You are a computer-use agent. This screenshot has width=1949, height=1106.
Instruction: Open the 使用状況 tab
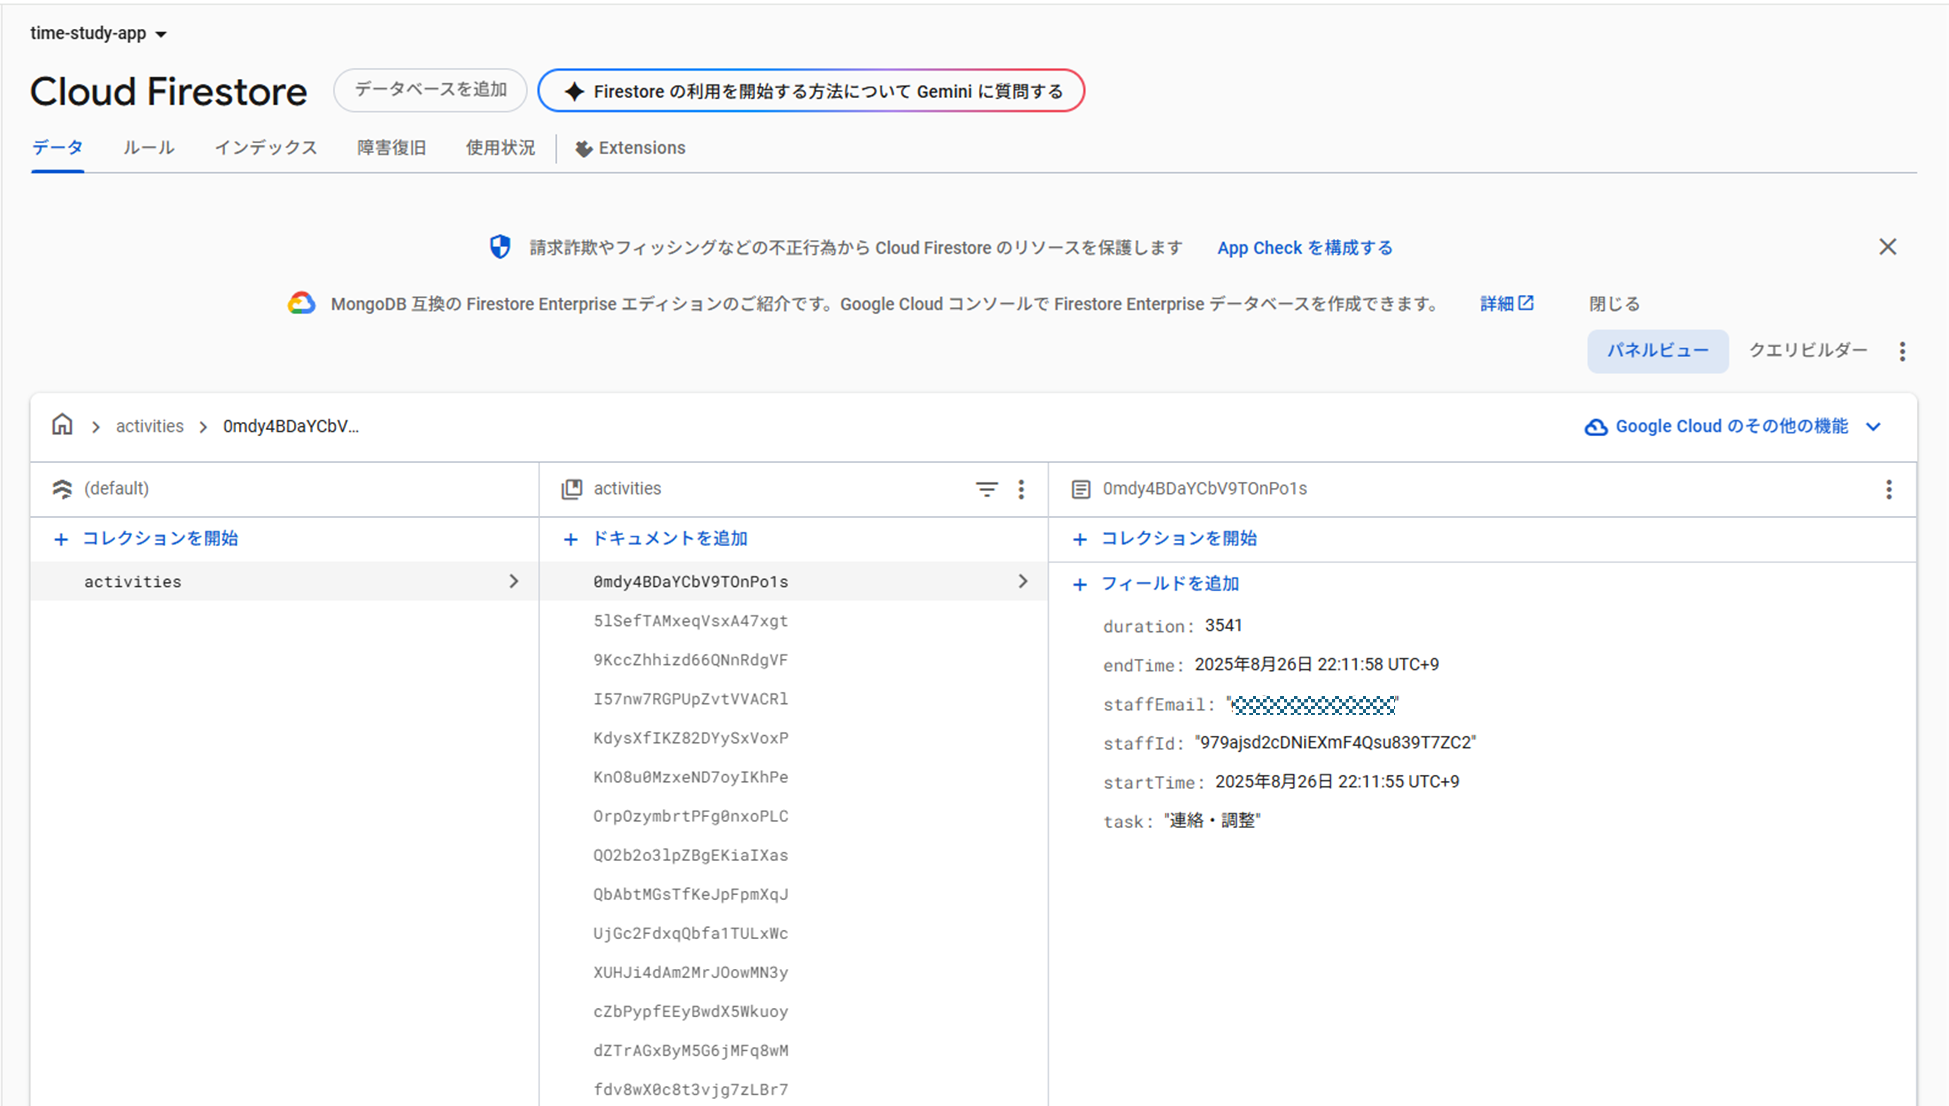click(500, 148)
